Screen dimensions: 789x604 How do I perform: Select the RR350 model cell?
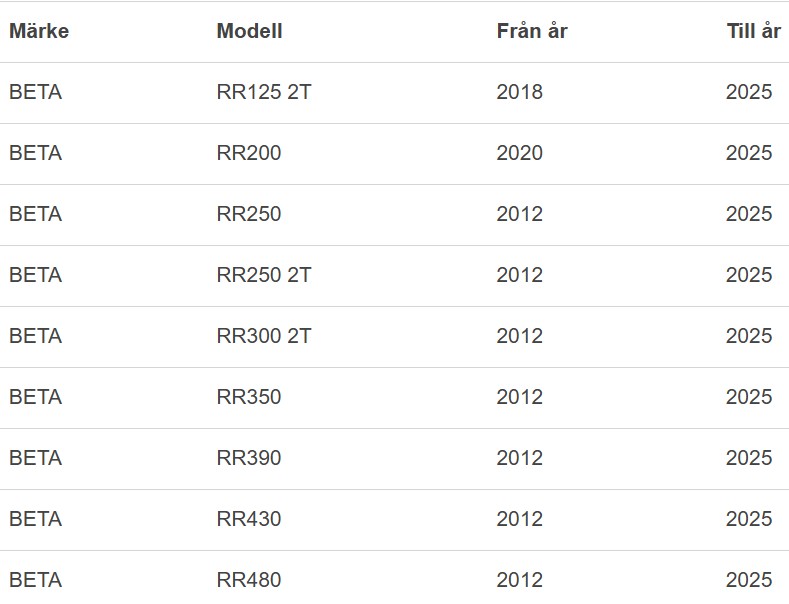[x=249, y=397]
